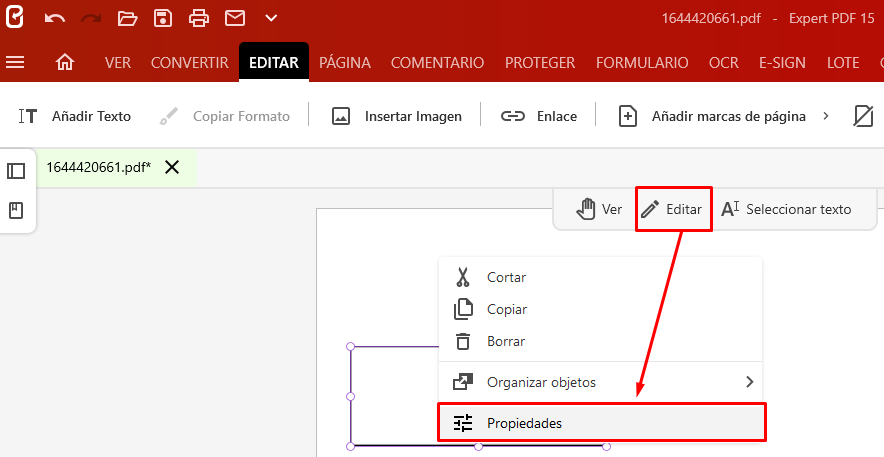The image size is (884, 457).
Task: Click Añadir marcas de página
Action: coord(712,116)
